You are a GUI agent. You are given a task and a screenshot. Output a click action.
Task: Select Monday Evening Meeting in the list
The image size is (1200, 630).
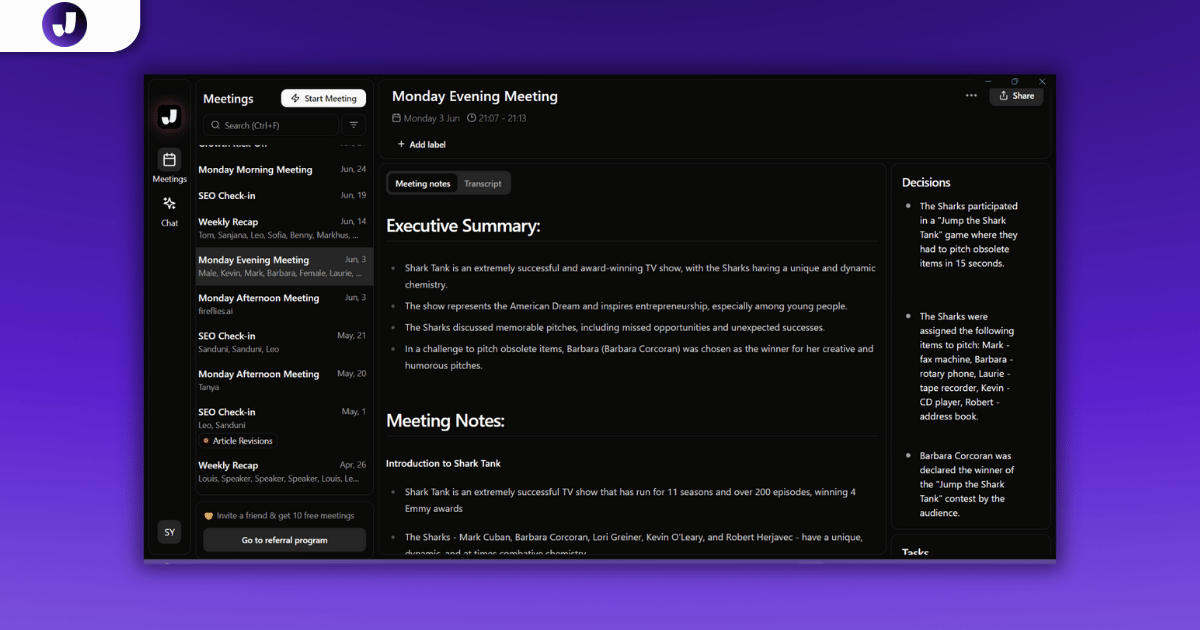click(284, 266)
